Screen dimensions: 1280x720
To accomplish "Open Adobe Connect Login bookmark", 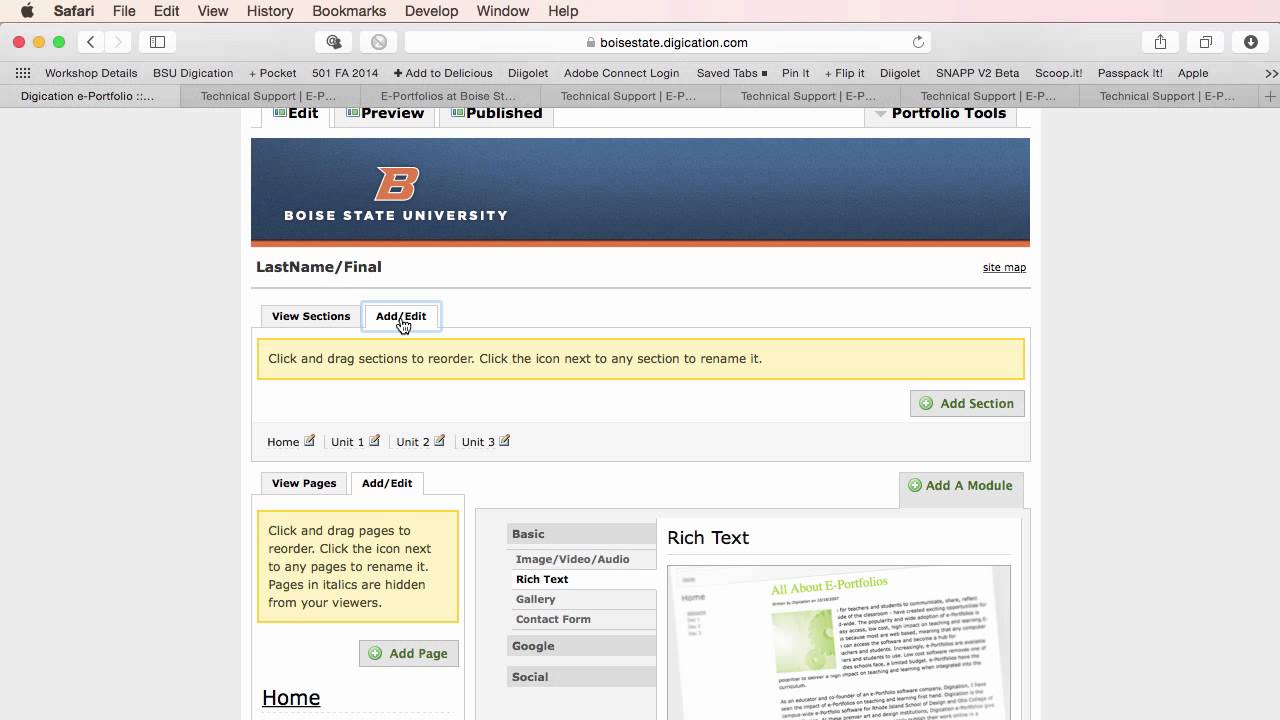I will (x=621, y=73).
